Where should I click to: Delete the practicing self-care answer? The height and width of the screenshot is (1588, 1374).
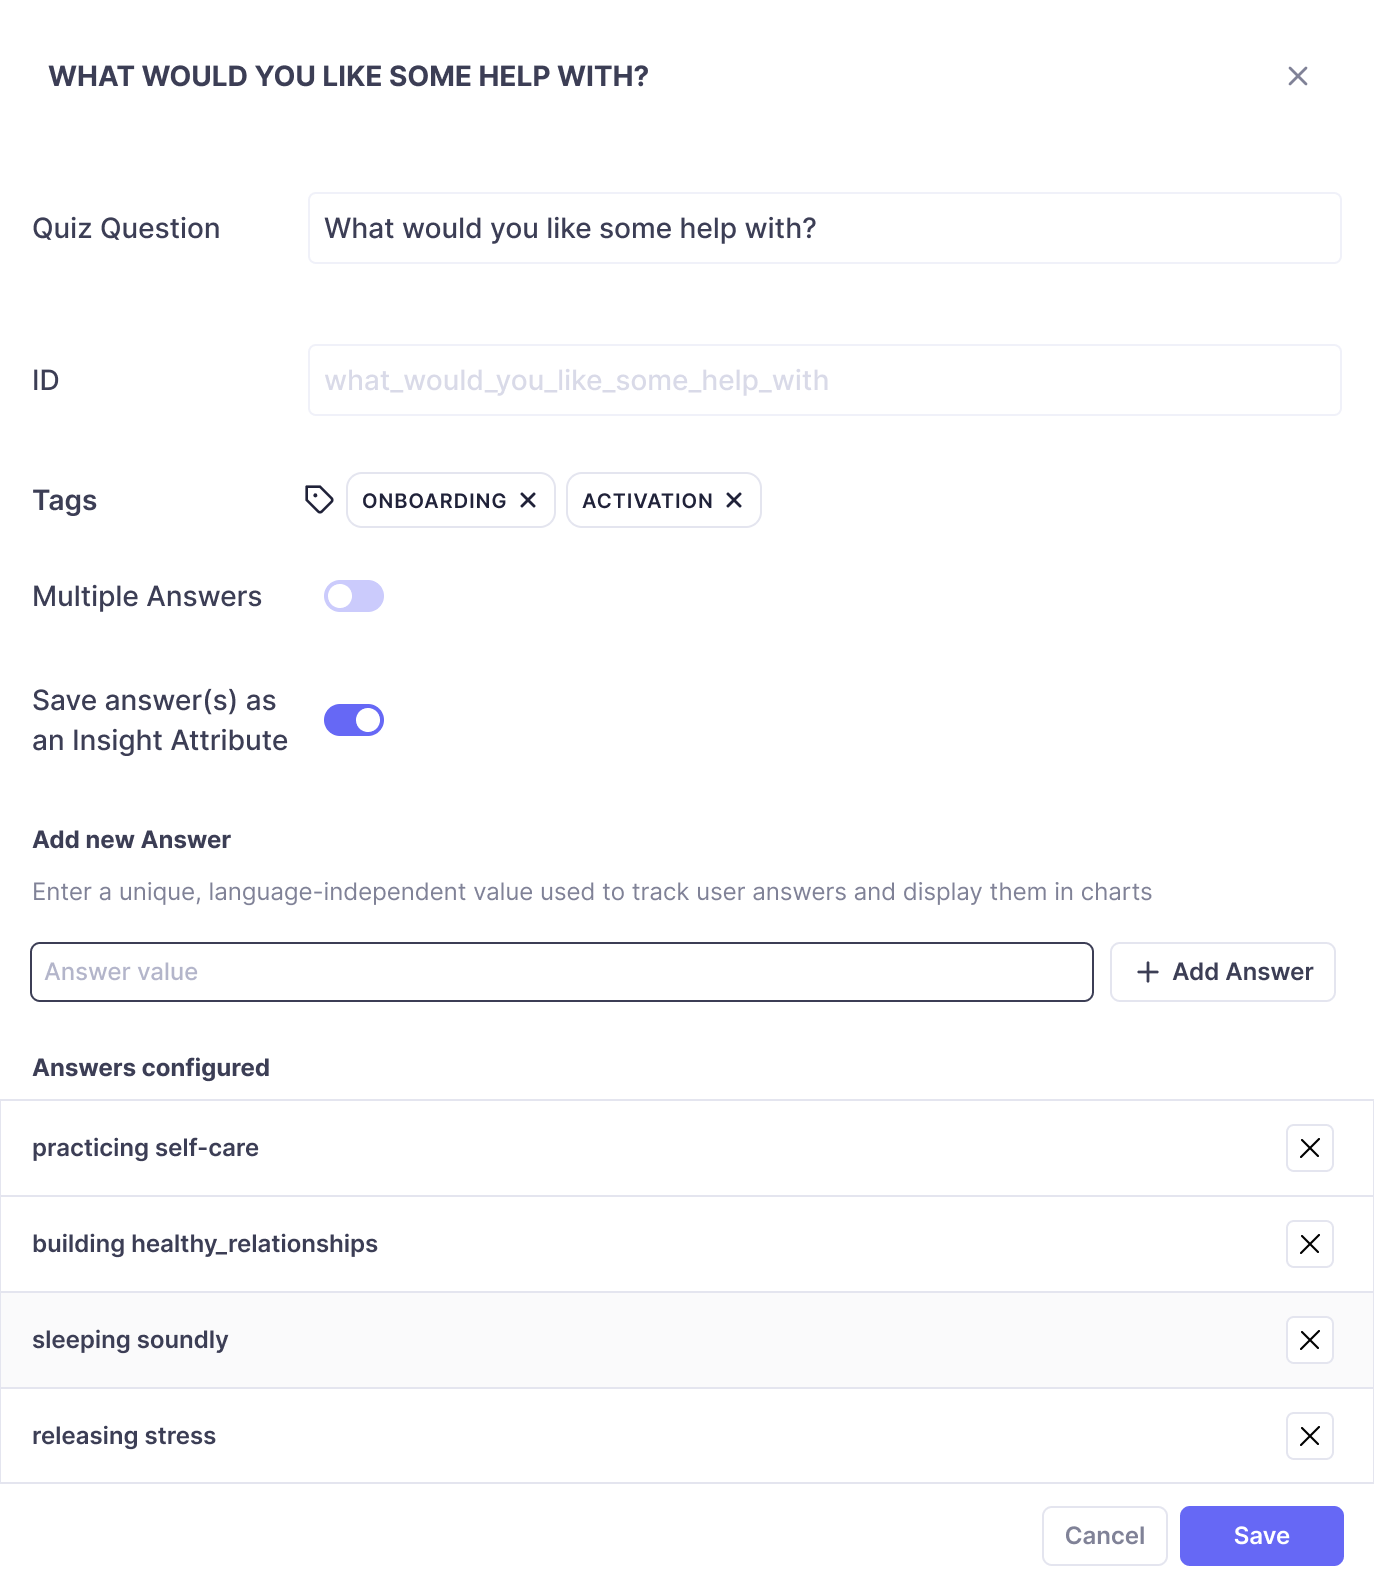point(1310,1148)
